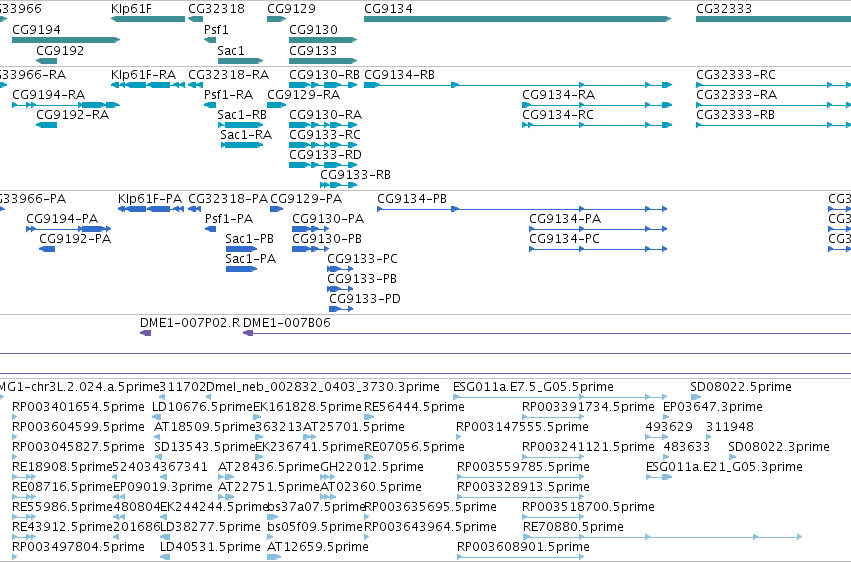Select the Klp61F gene label
The width and height of the screenshot is (851, 562).
131,9
